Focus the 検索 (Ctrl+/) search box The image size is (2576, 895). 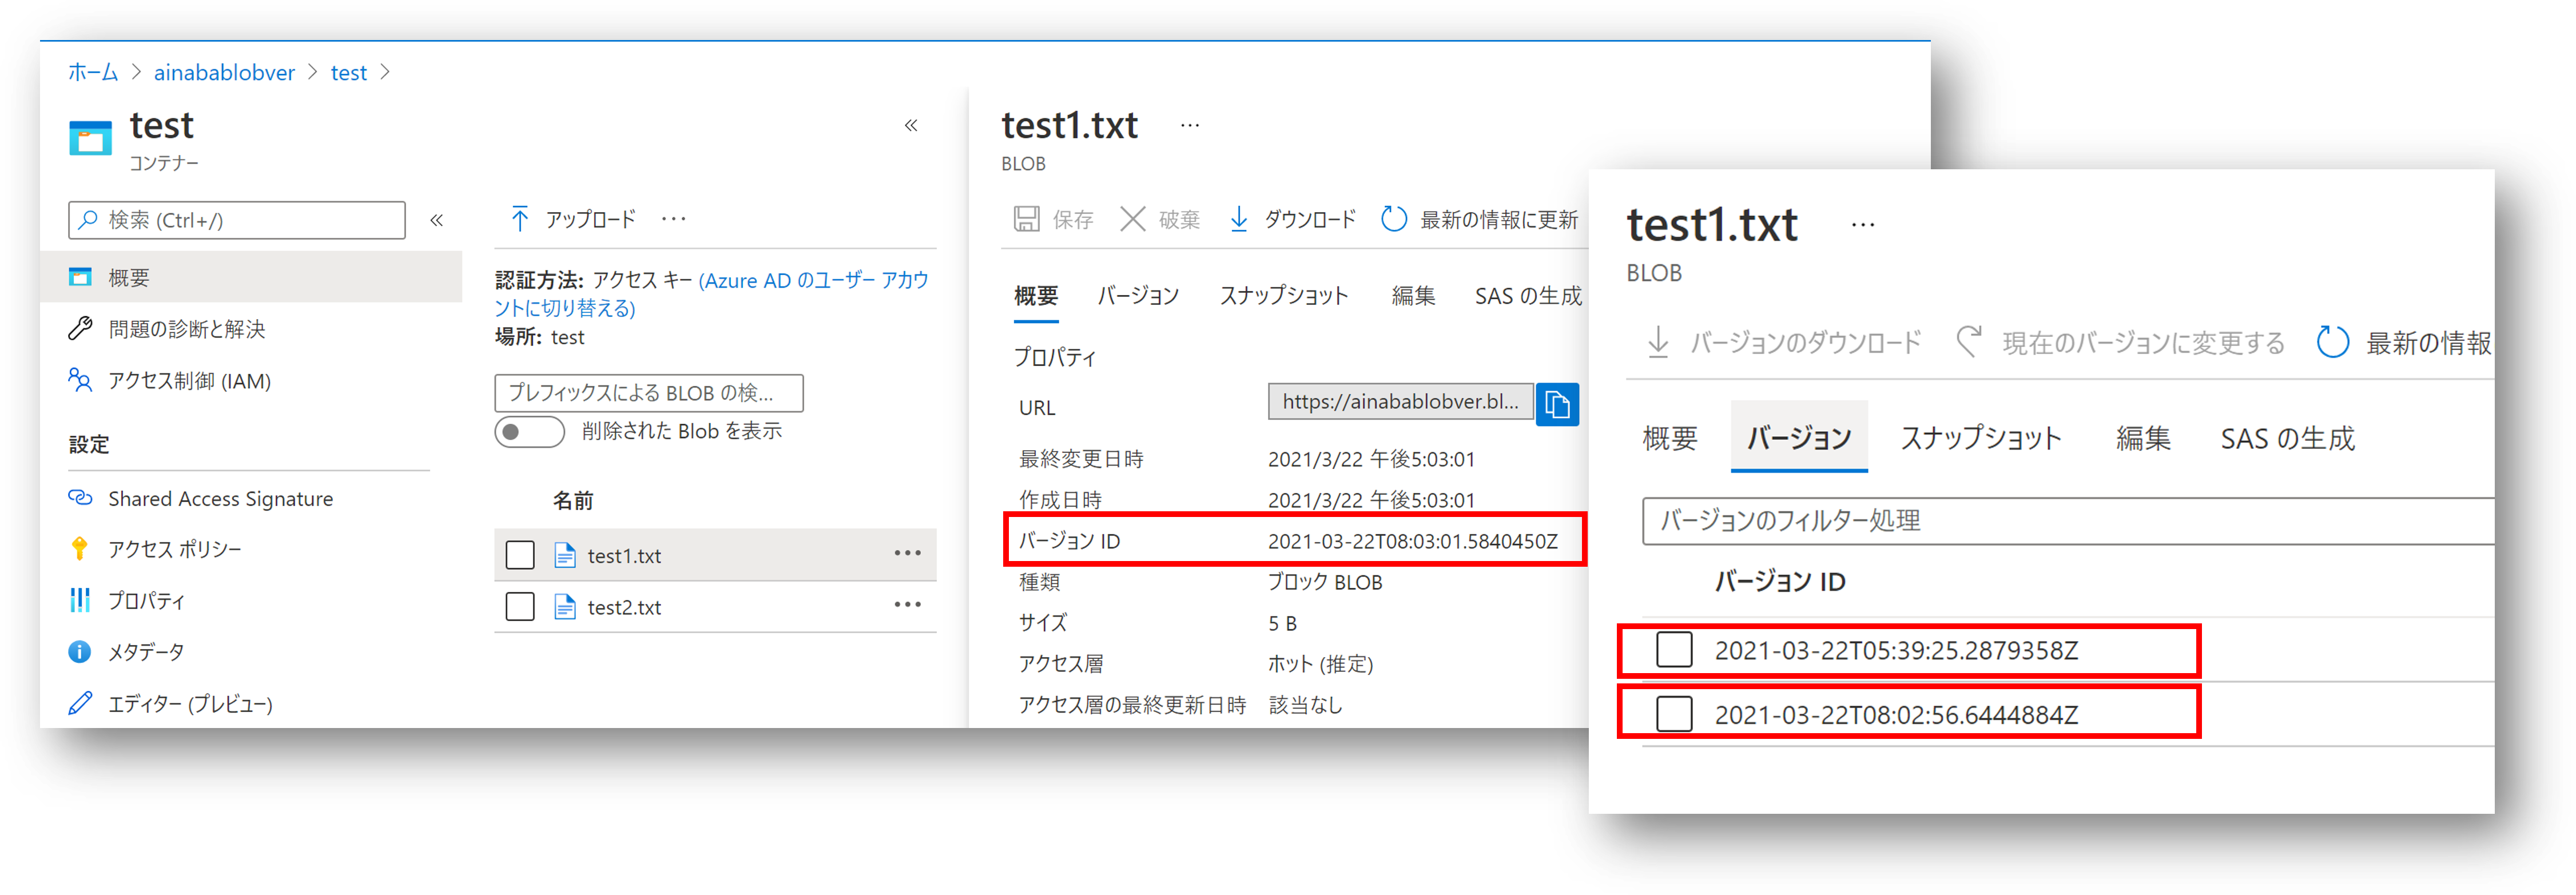point(237,220)
